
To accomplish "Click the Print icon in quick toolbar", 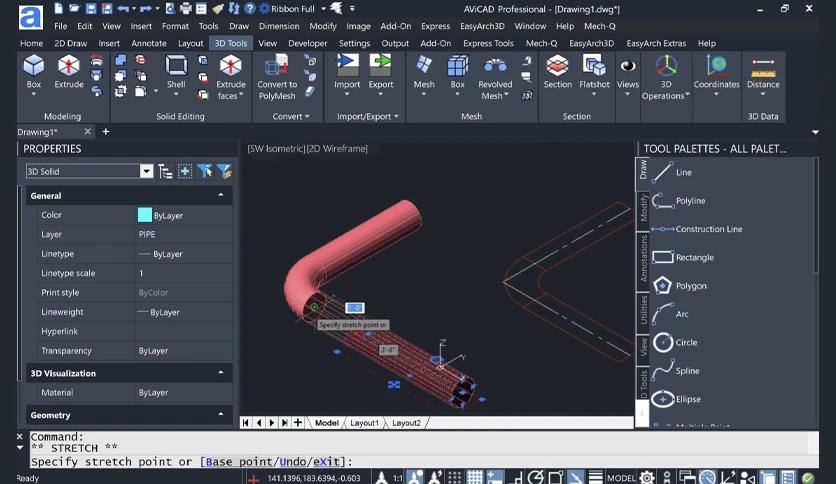I will pyautogui.click(x=186, y=9).
